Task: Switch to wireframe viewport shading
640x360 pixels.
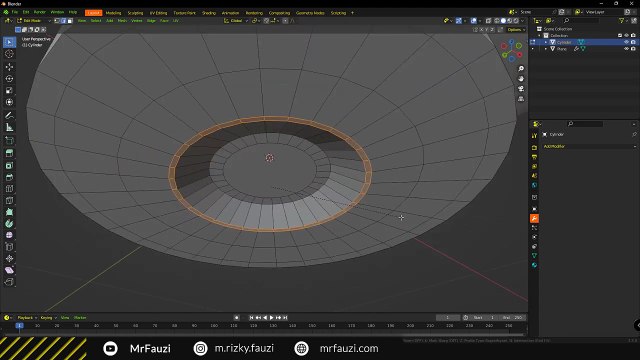Action: pos(497,20)
